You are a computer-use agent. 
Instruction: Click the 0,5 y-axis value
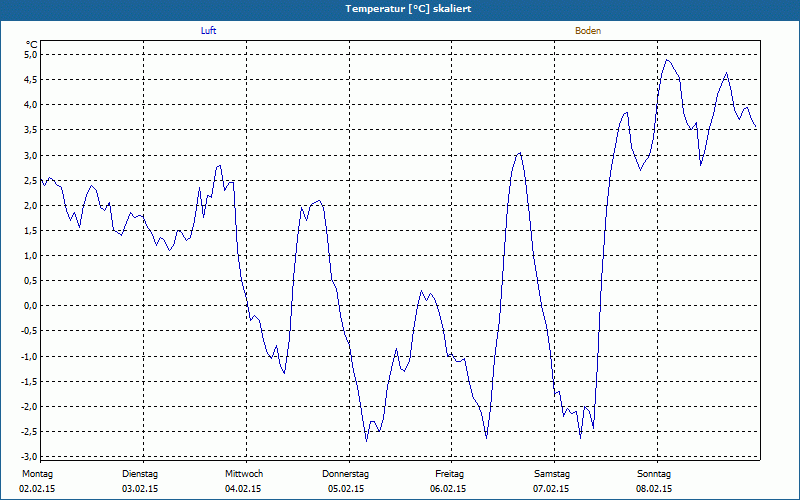(31, 281)
